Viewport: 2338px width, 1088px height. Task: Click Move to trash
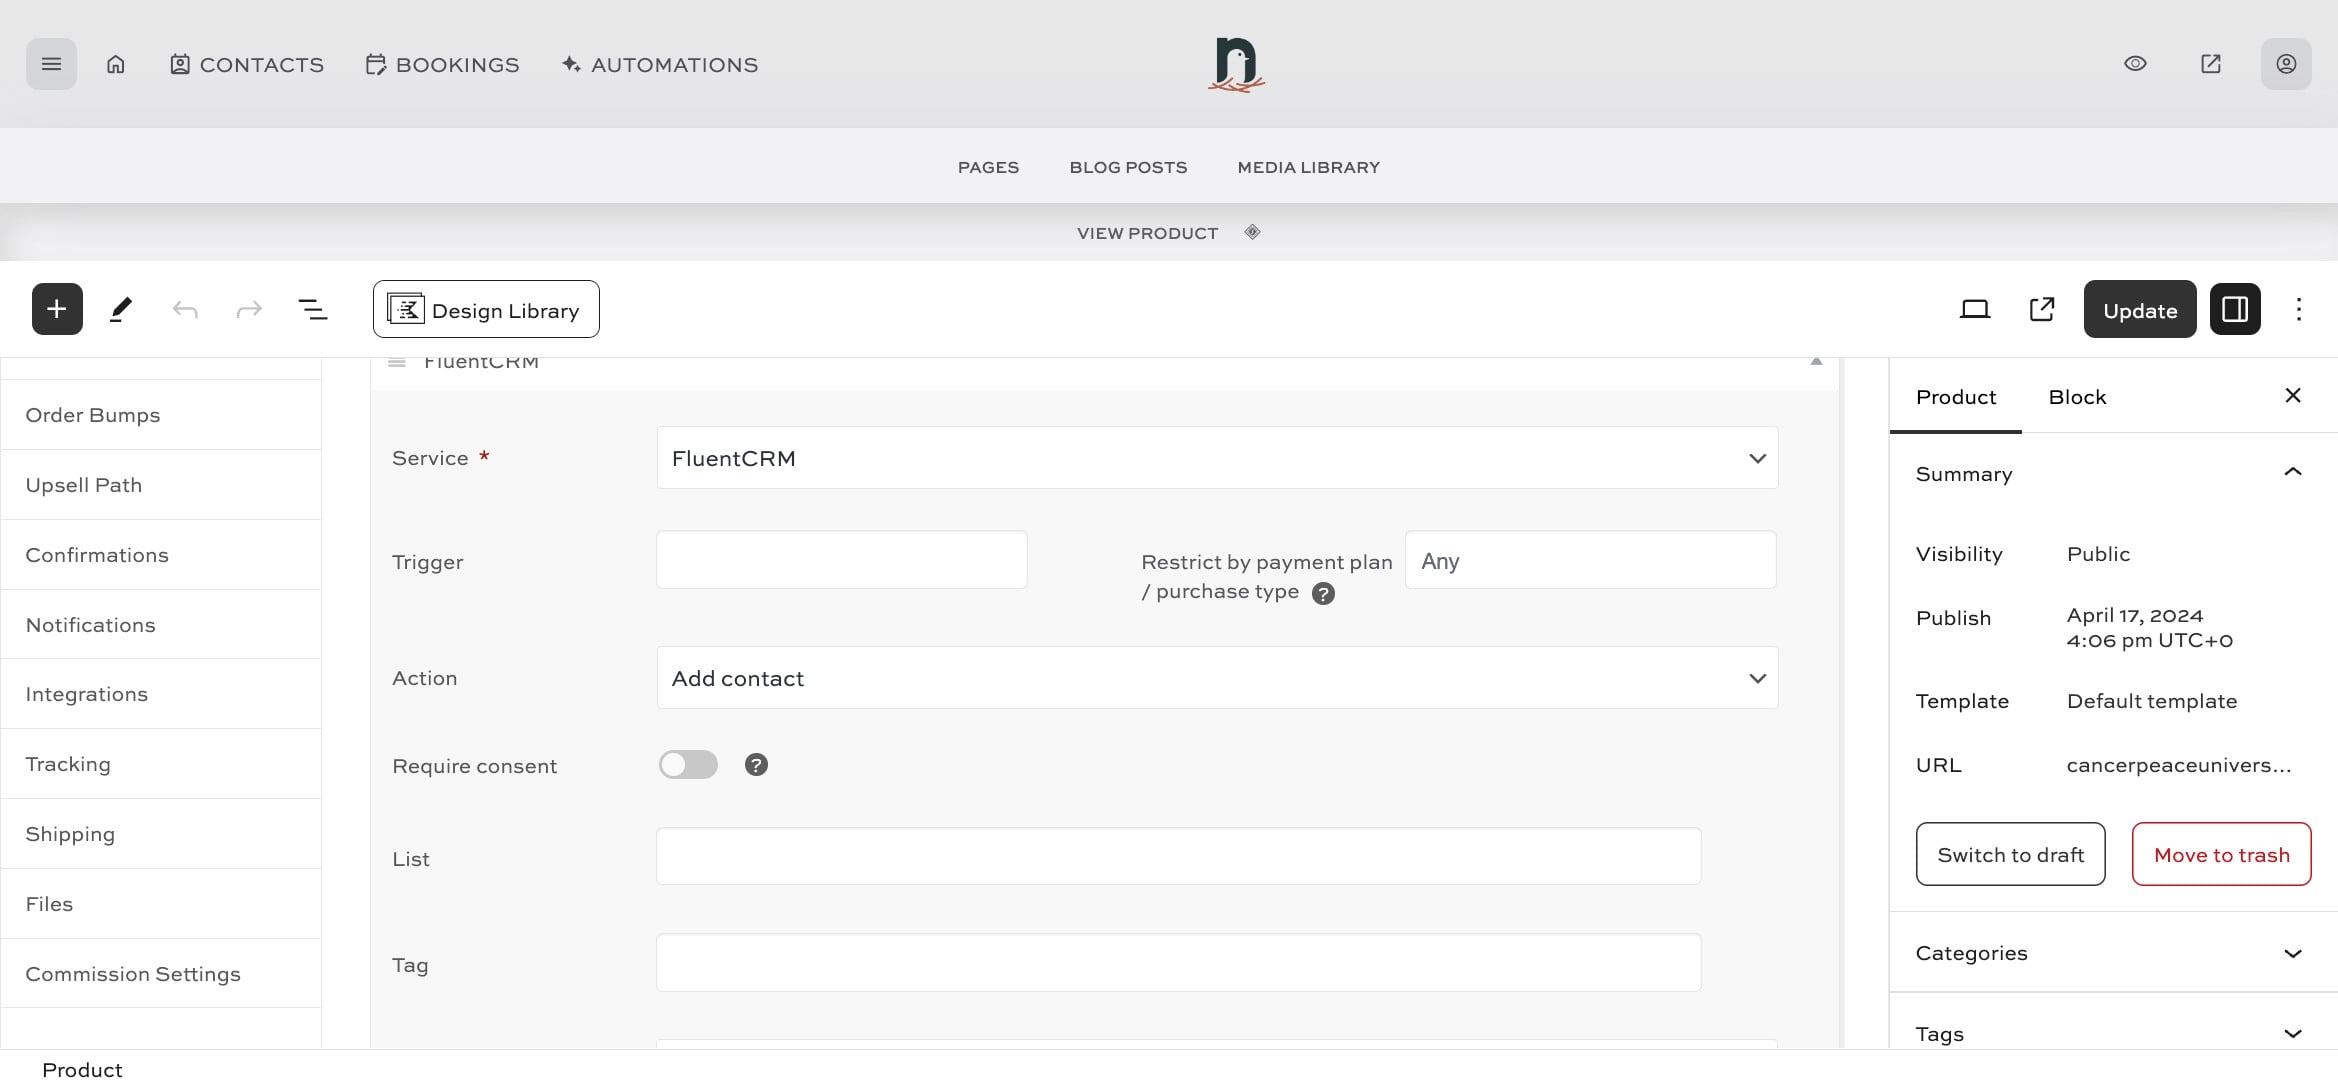[x=2222, y=854]
